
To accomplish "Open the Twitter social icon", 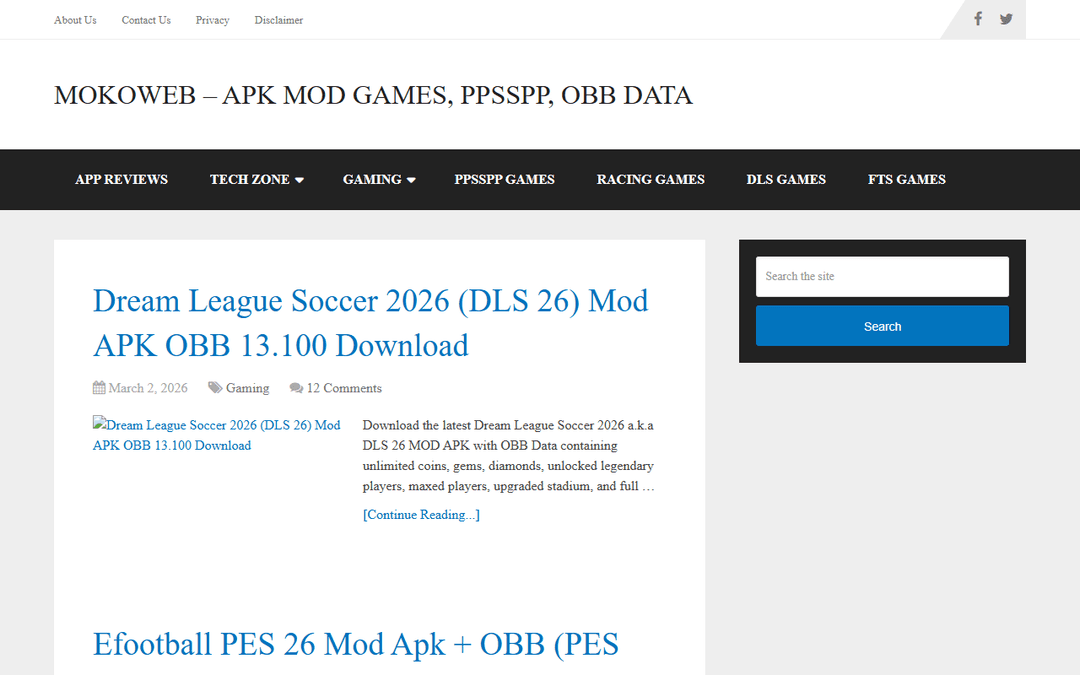I will tap(1006, 19).
